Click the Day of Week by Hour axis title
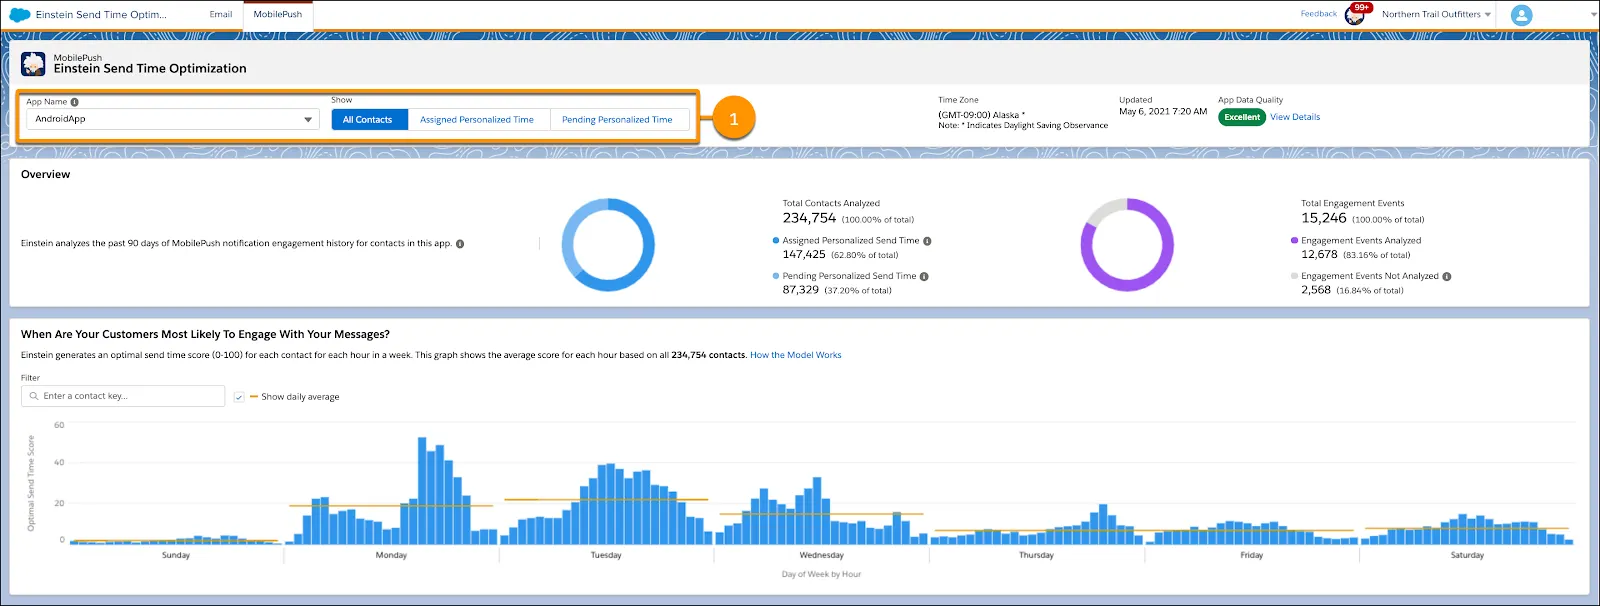 [821, 575]
